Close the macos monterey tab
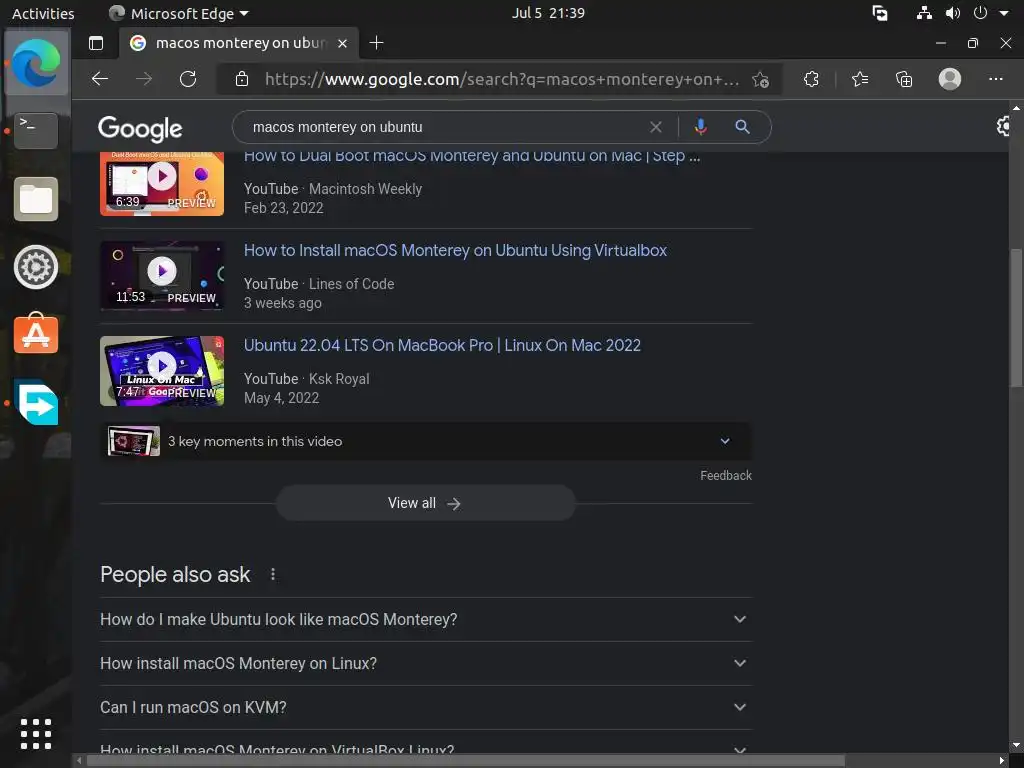The width and height of the screenshot is (1024, 768). [x=342, y=44]
